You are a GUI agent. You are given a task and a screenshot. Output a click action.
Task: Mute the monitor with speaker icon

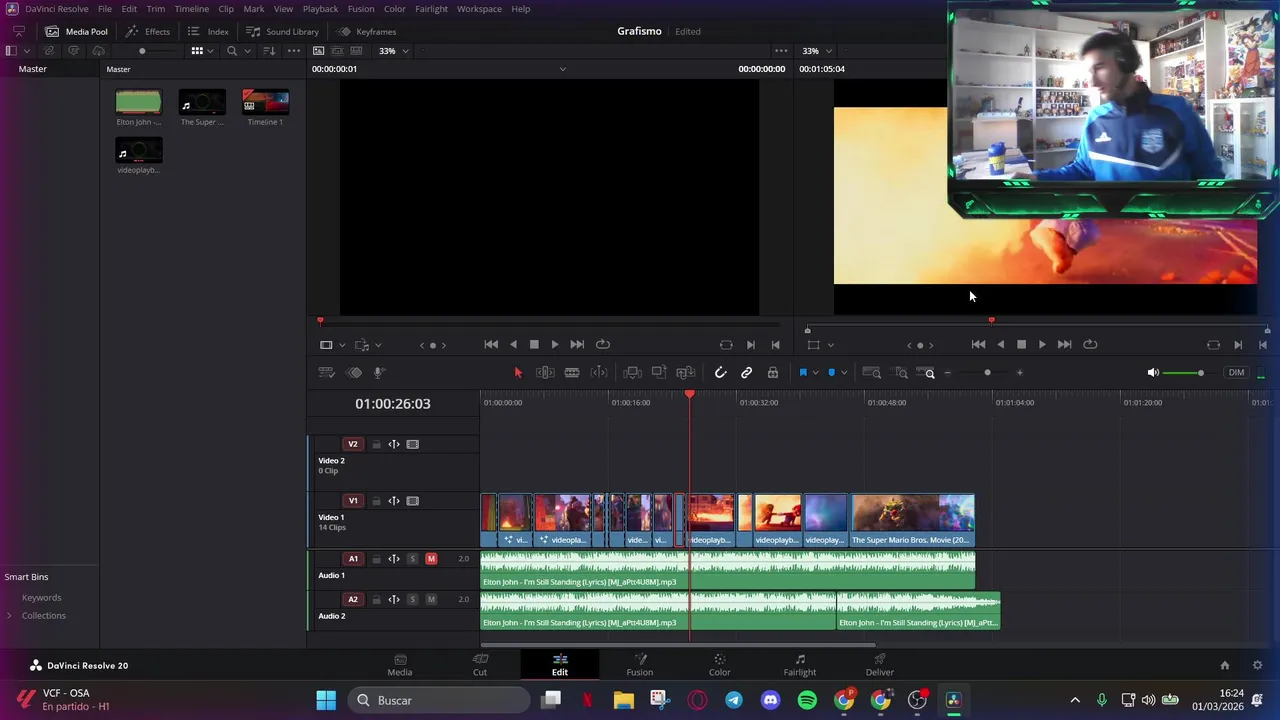click(1153, 373)
